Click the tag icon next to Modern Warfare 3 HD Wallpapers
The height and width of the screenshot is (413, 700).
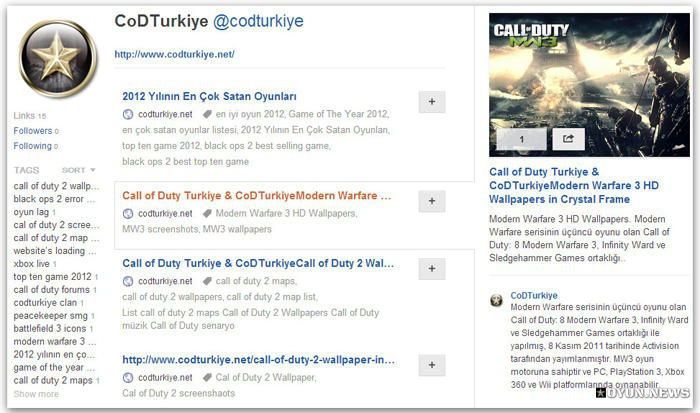click(207, 214)
